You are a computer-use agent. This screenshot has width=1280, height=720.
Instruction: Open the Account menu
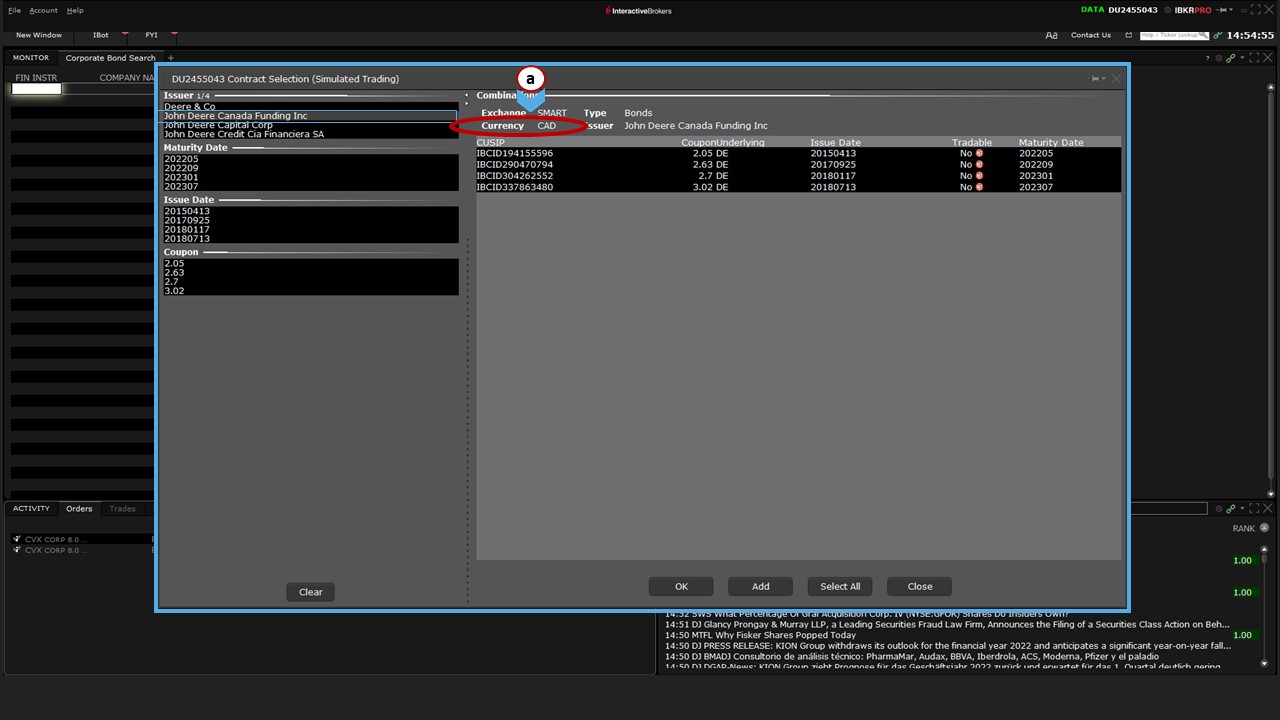[43, 10]
